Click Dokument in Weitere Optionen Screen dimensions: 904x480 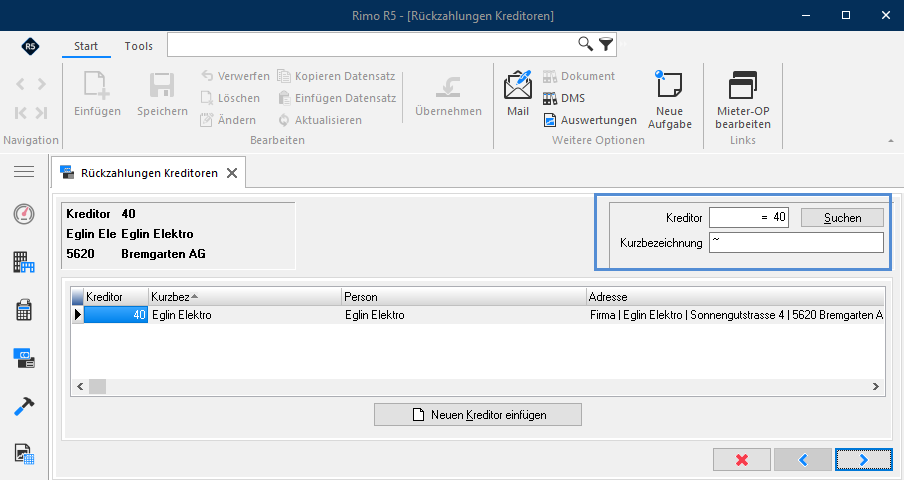point(579,76)
